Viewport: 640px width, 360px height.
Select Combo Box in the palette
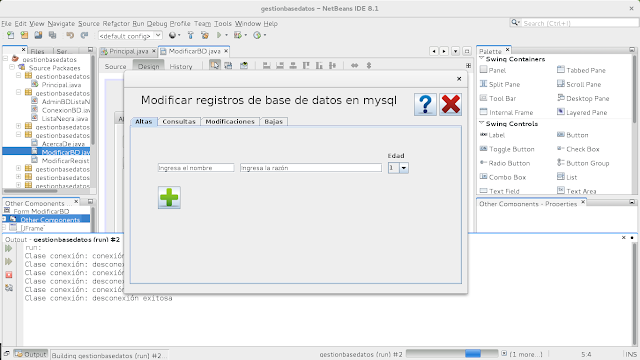point(503,177)
